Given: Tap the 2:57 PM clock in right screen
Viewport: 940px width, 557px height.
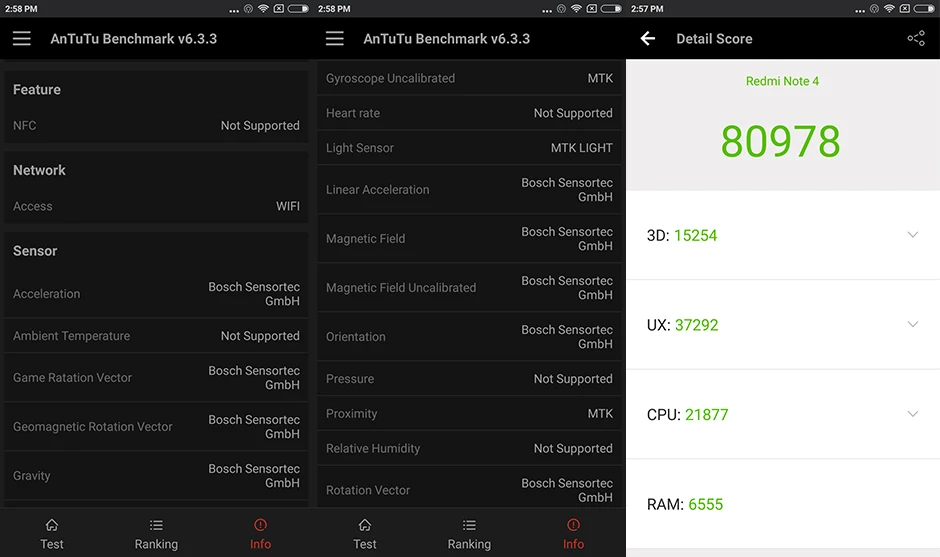Looking at the screenshot, I should pos(647,8).
